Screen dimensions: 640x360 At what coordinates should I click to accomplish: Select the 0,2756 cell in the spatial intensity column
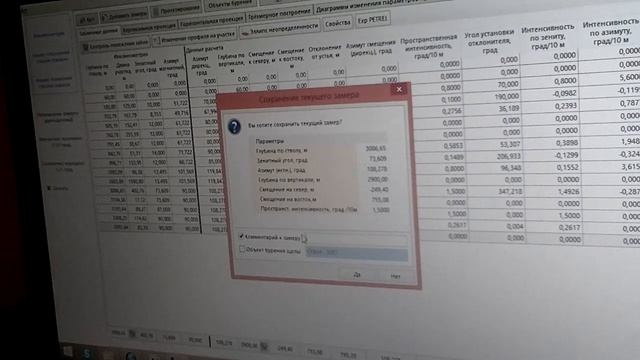(451, 111)
